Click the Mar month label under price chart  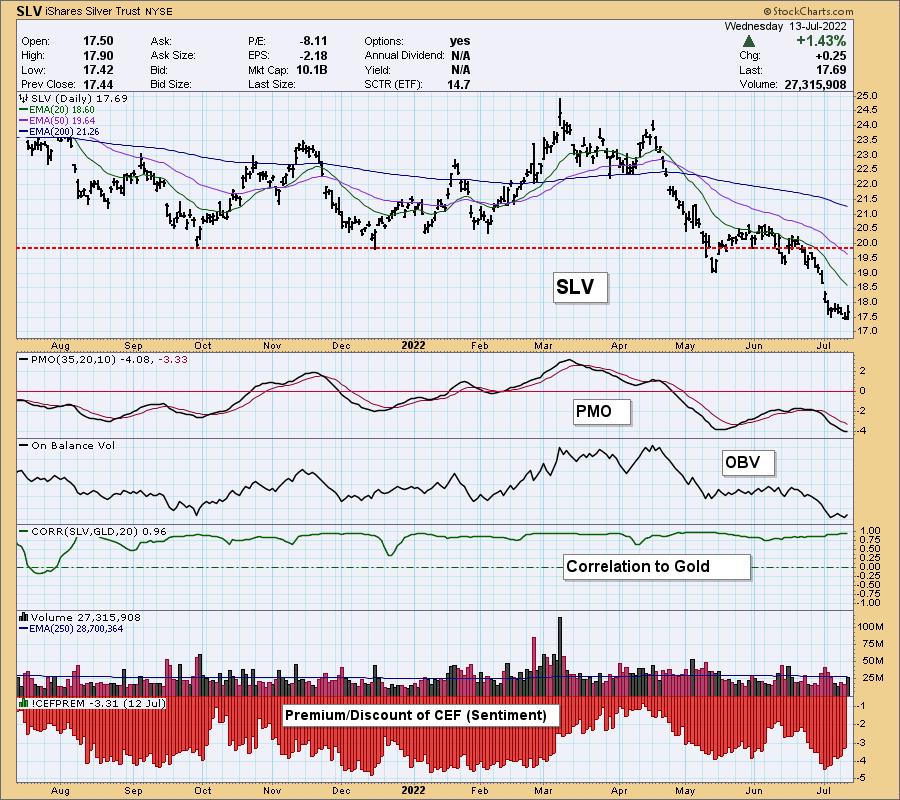543,345
